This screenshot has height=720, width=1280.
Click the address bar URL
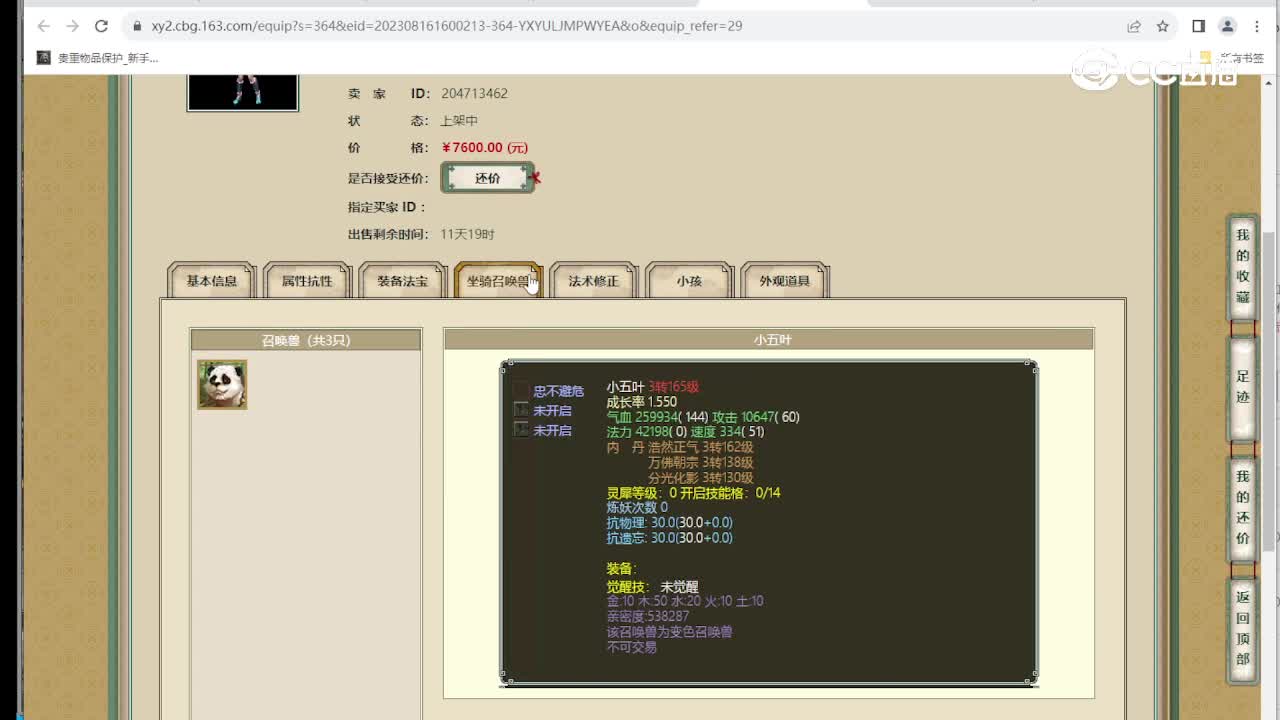[x=447, y=26]
